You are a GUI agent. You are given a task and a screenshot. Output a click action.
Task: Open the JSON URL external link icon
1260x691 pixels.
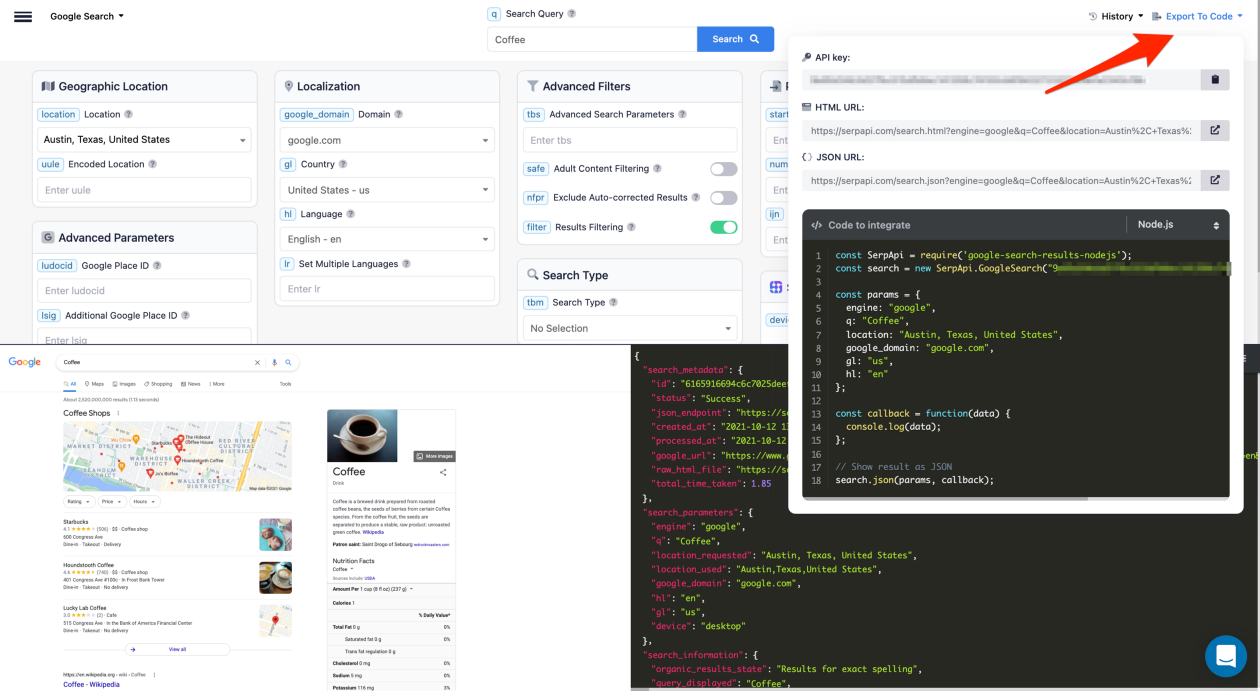tap(1215, 180)
